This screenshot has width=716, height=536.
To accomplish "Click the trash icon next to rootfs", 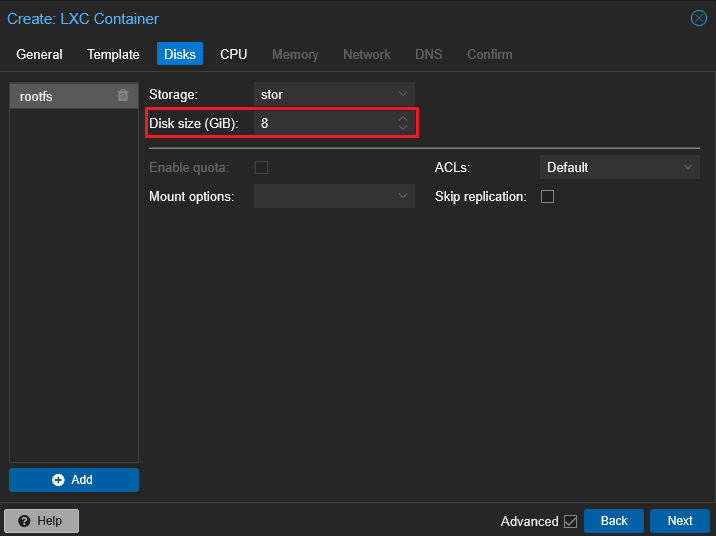I will pyautogui.click(x=123, y=96).
